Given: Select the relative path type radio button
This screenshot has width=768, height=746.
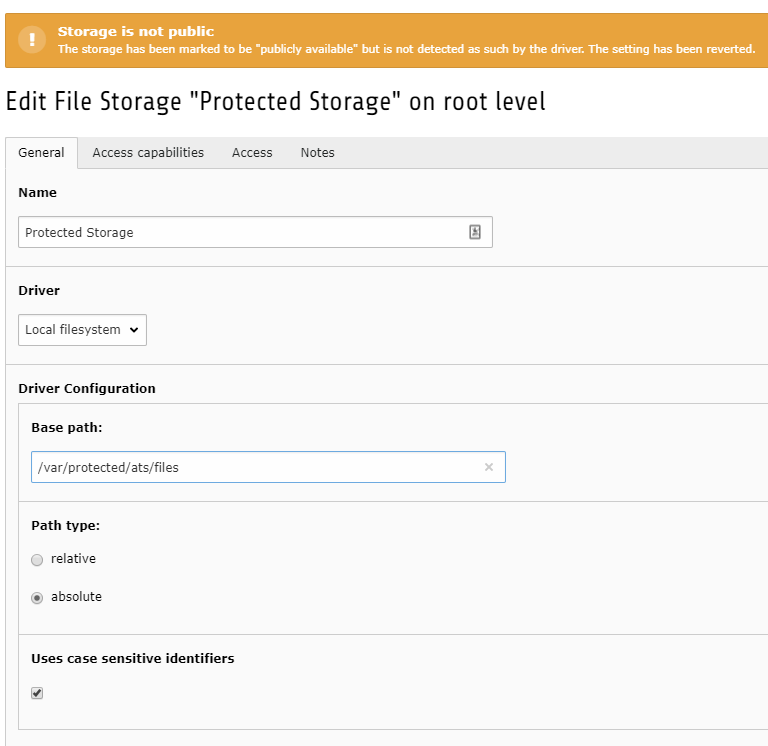Looking at the screenshot, I should point(38,560).
